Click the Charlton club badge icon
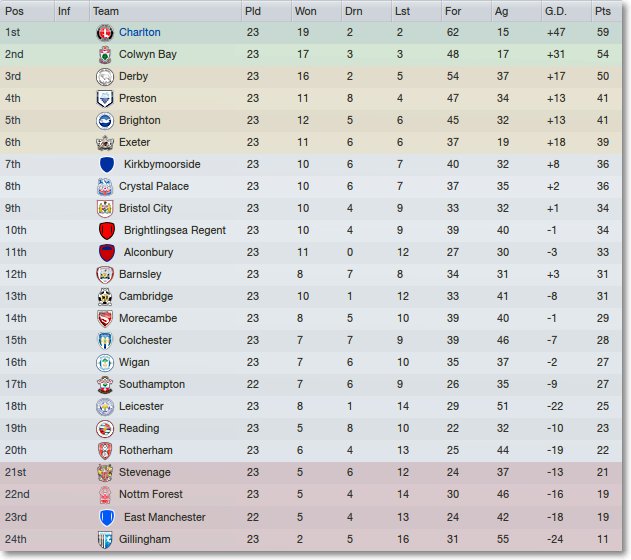This screenshot has height=560, width=631. (105, 33)
